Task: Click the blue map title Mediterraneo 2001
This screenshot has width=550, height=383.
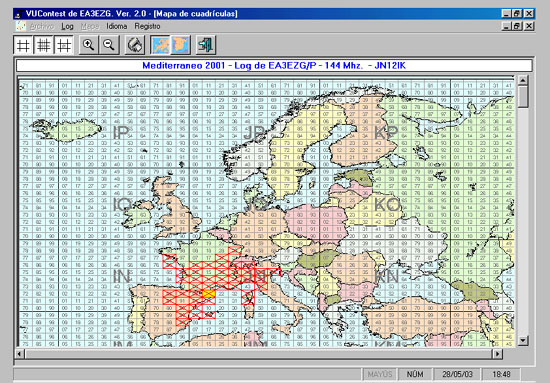Action: [x=184, y=66]
